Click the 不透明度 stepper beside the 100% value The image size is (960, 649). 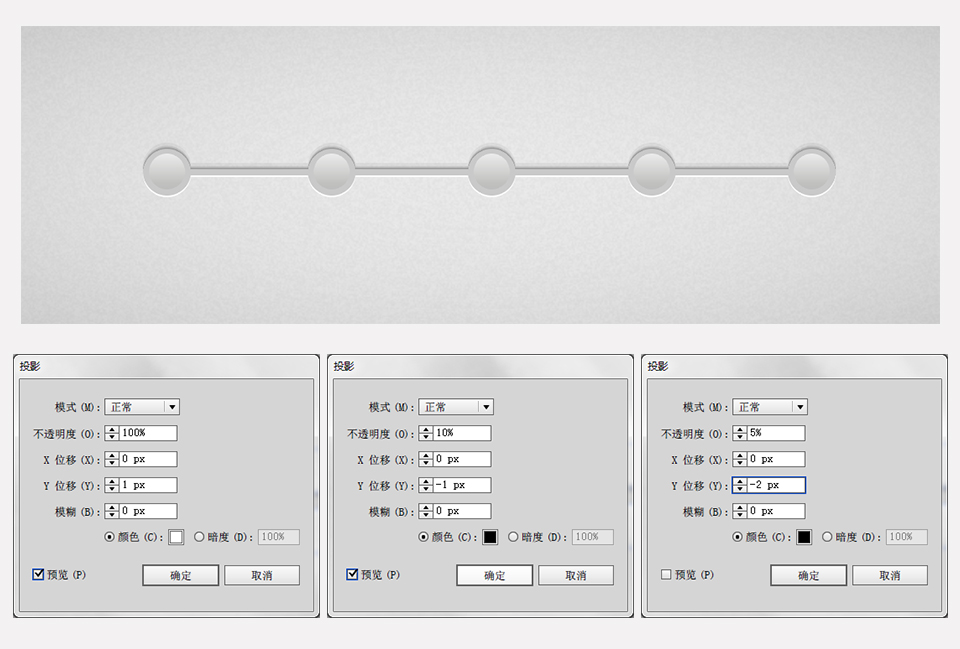click(111, 433)
